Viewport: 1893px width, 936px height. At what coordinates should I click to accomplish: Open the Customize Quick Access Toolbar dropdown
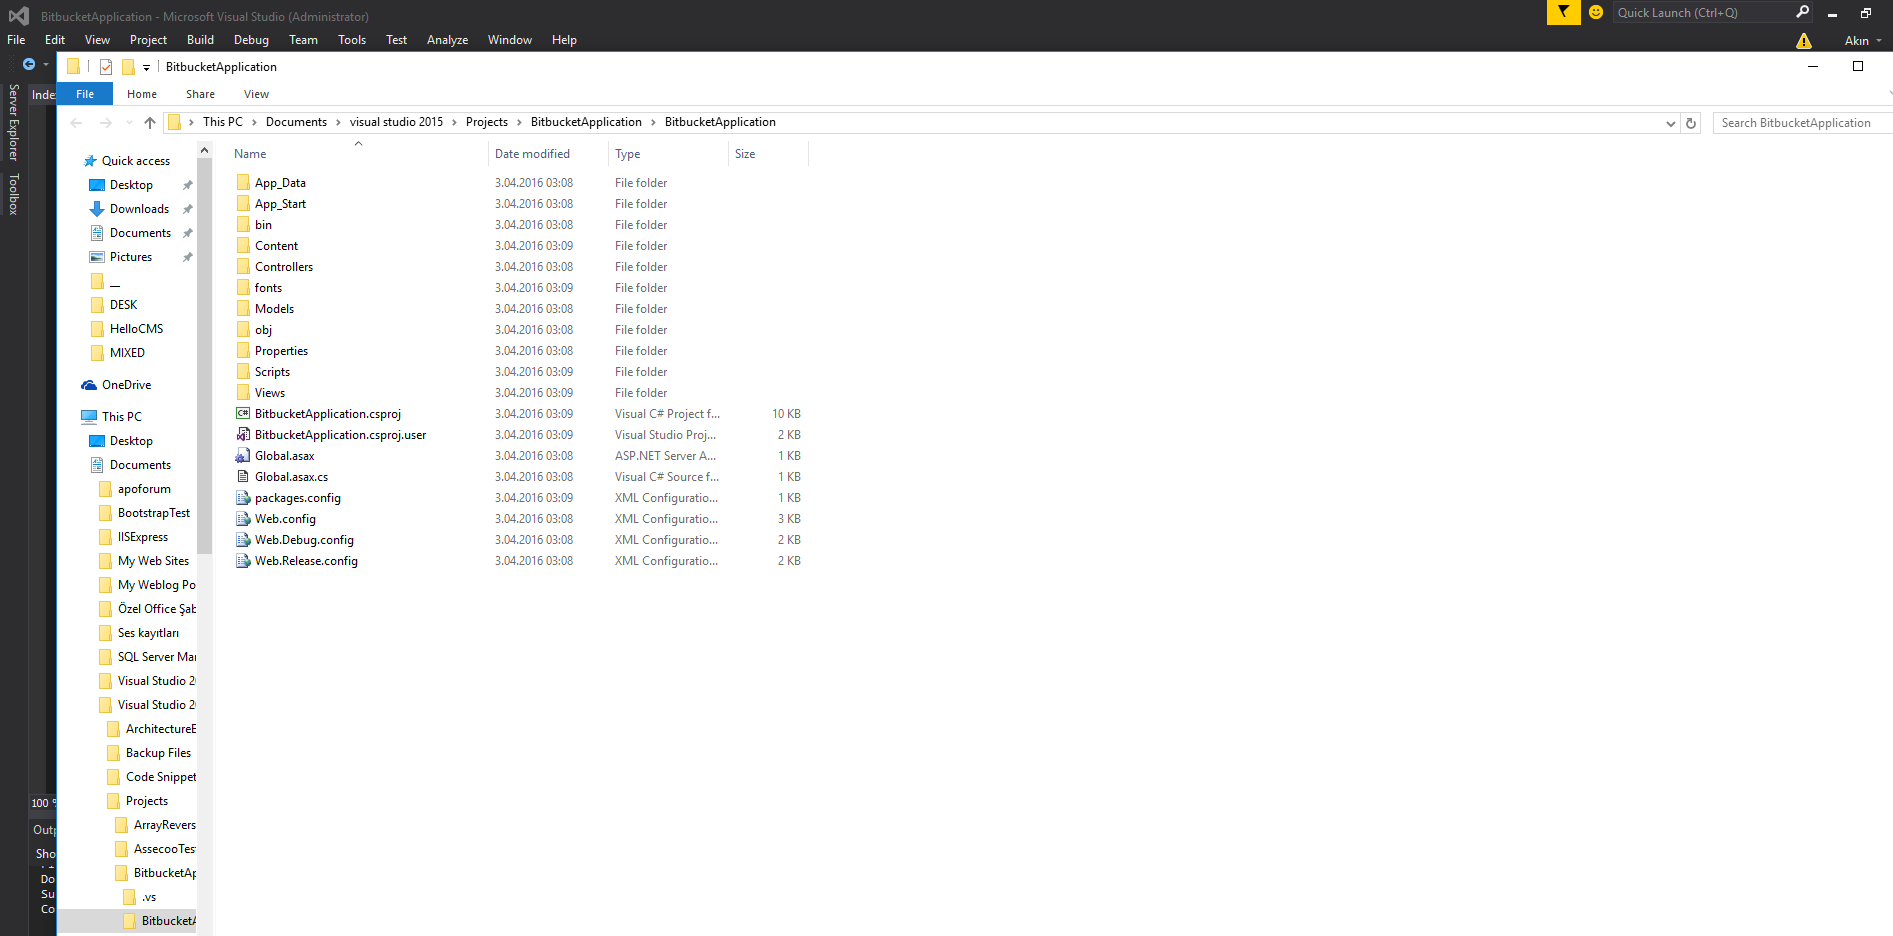(146, 68)
